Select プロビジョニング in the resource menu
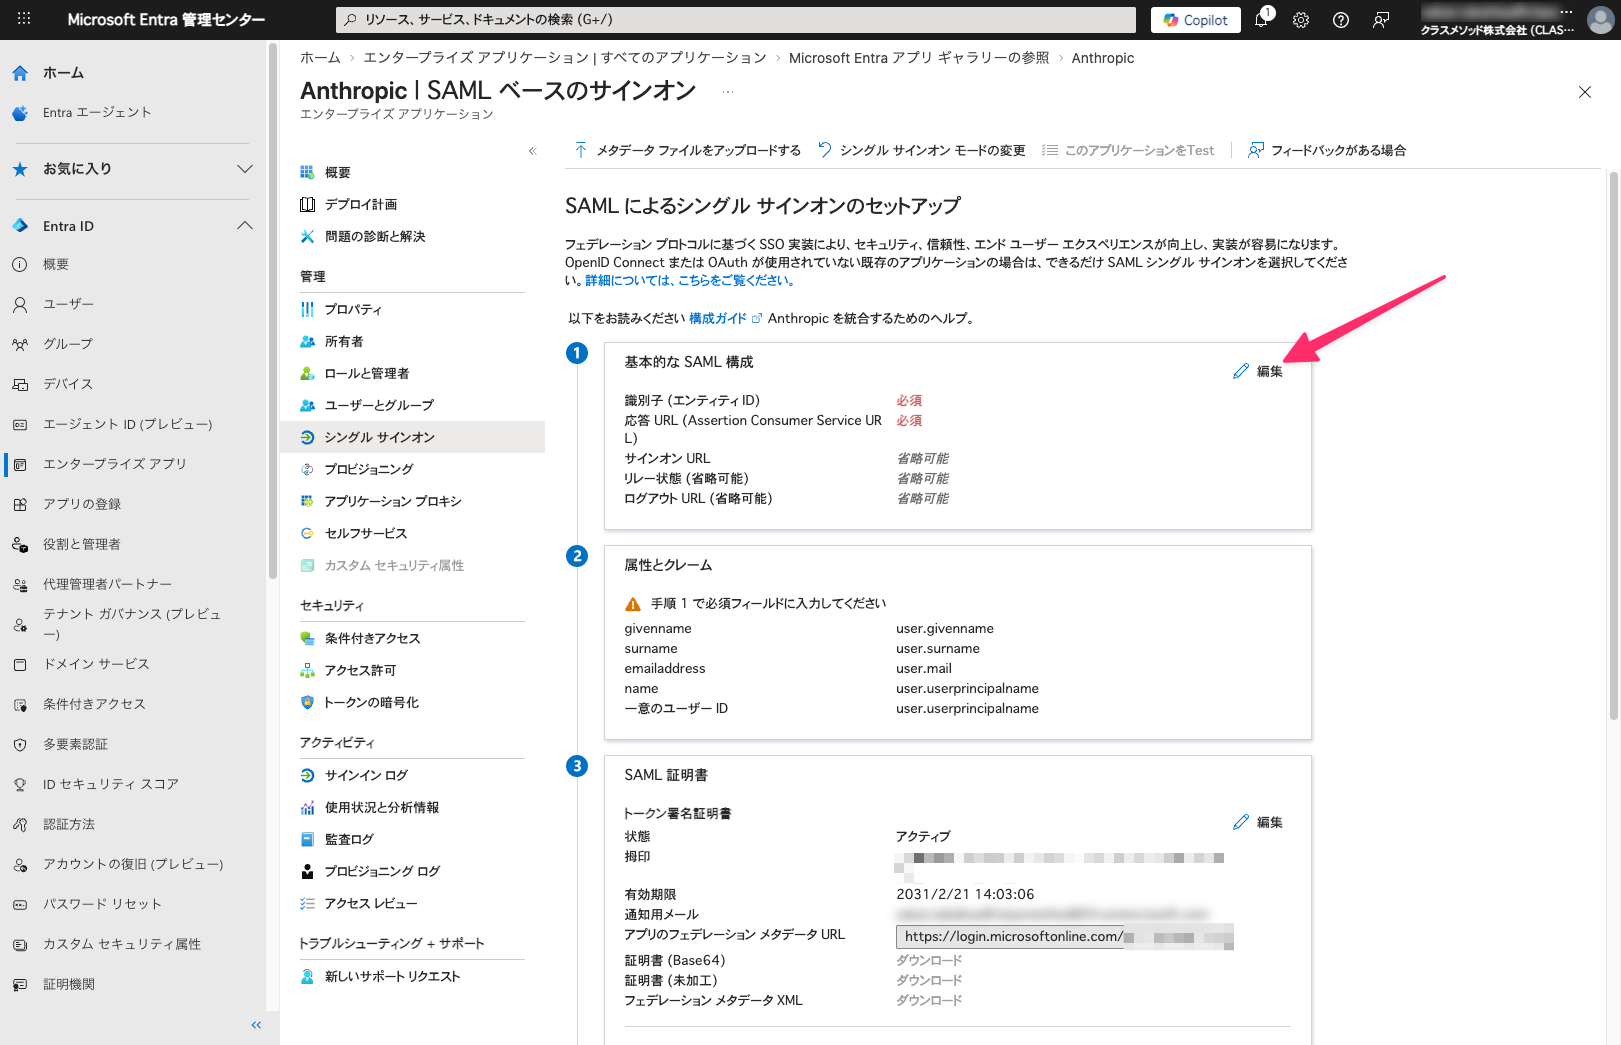The image size is (1621, 1045). (x=368, y=469)
